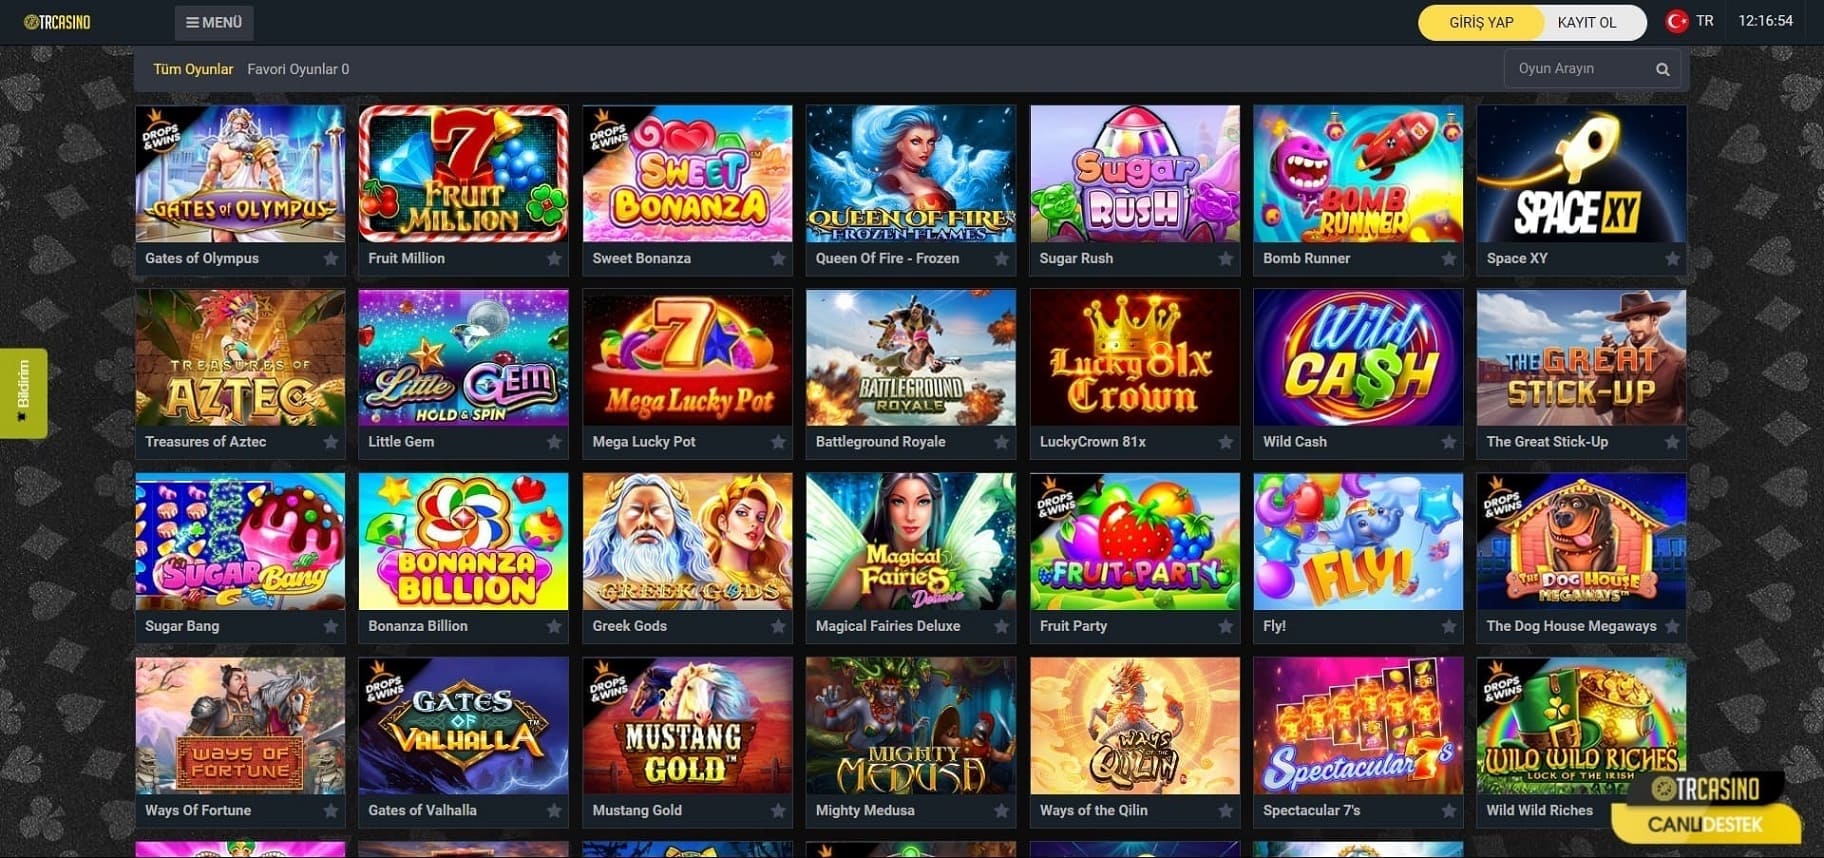Click the Turkish flag language icon

pos(1677,21)
